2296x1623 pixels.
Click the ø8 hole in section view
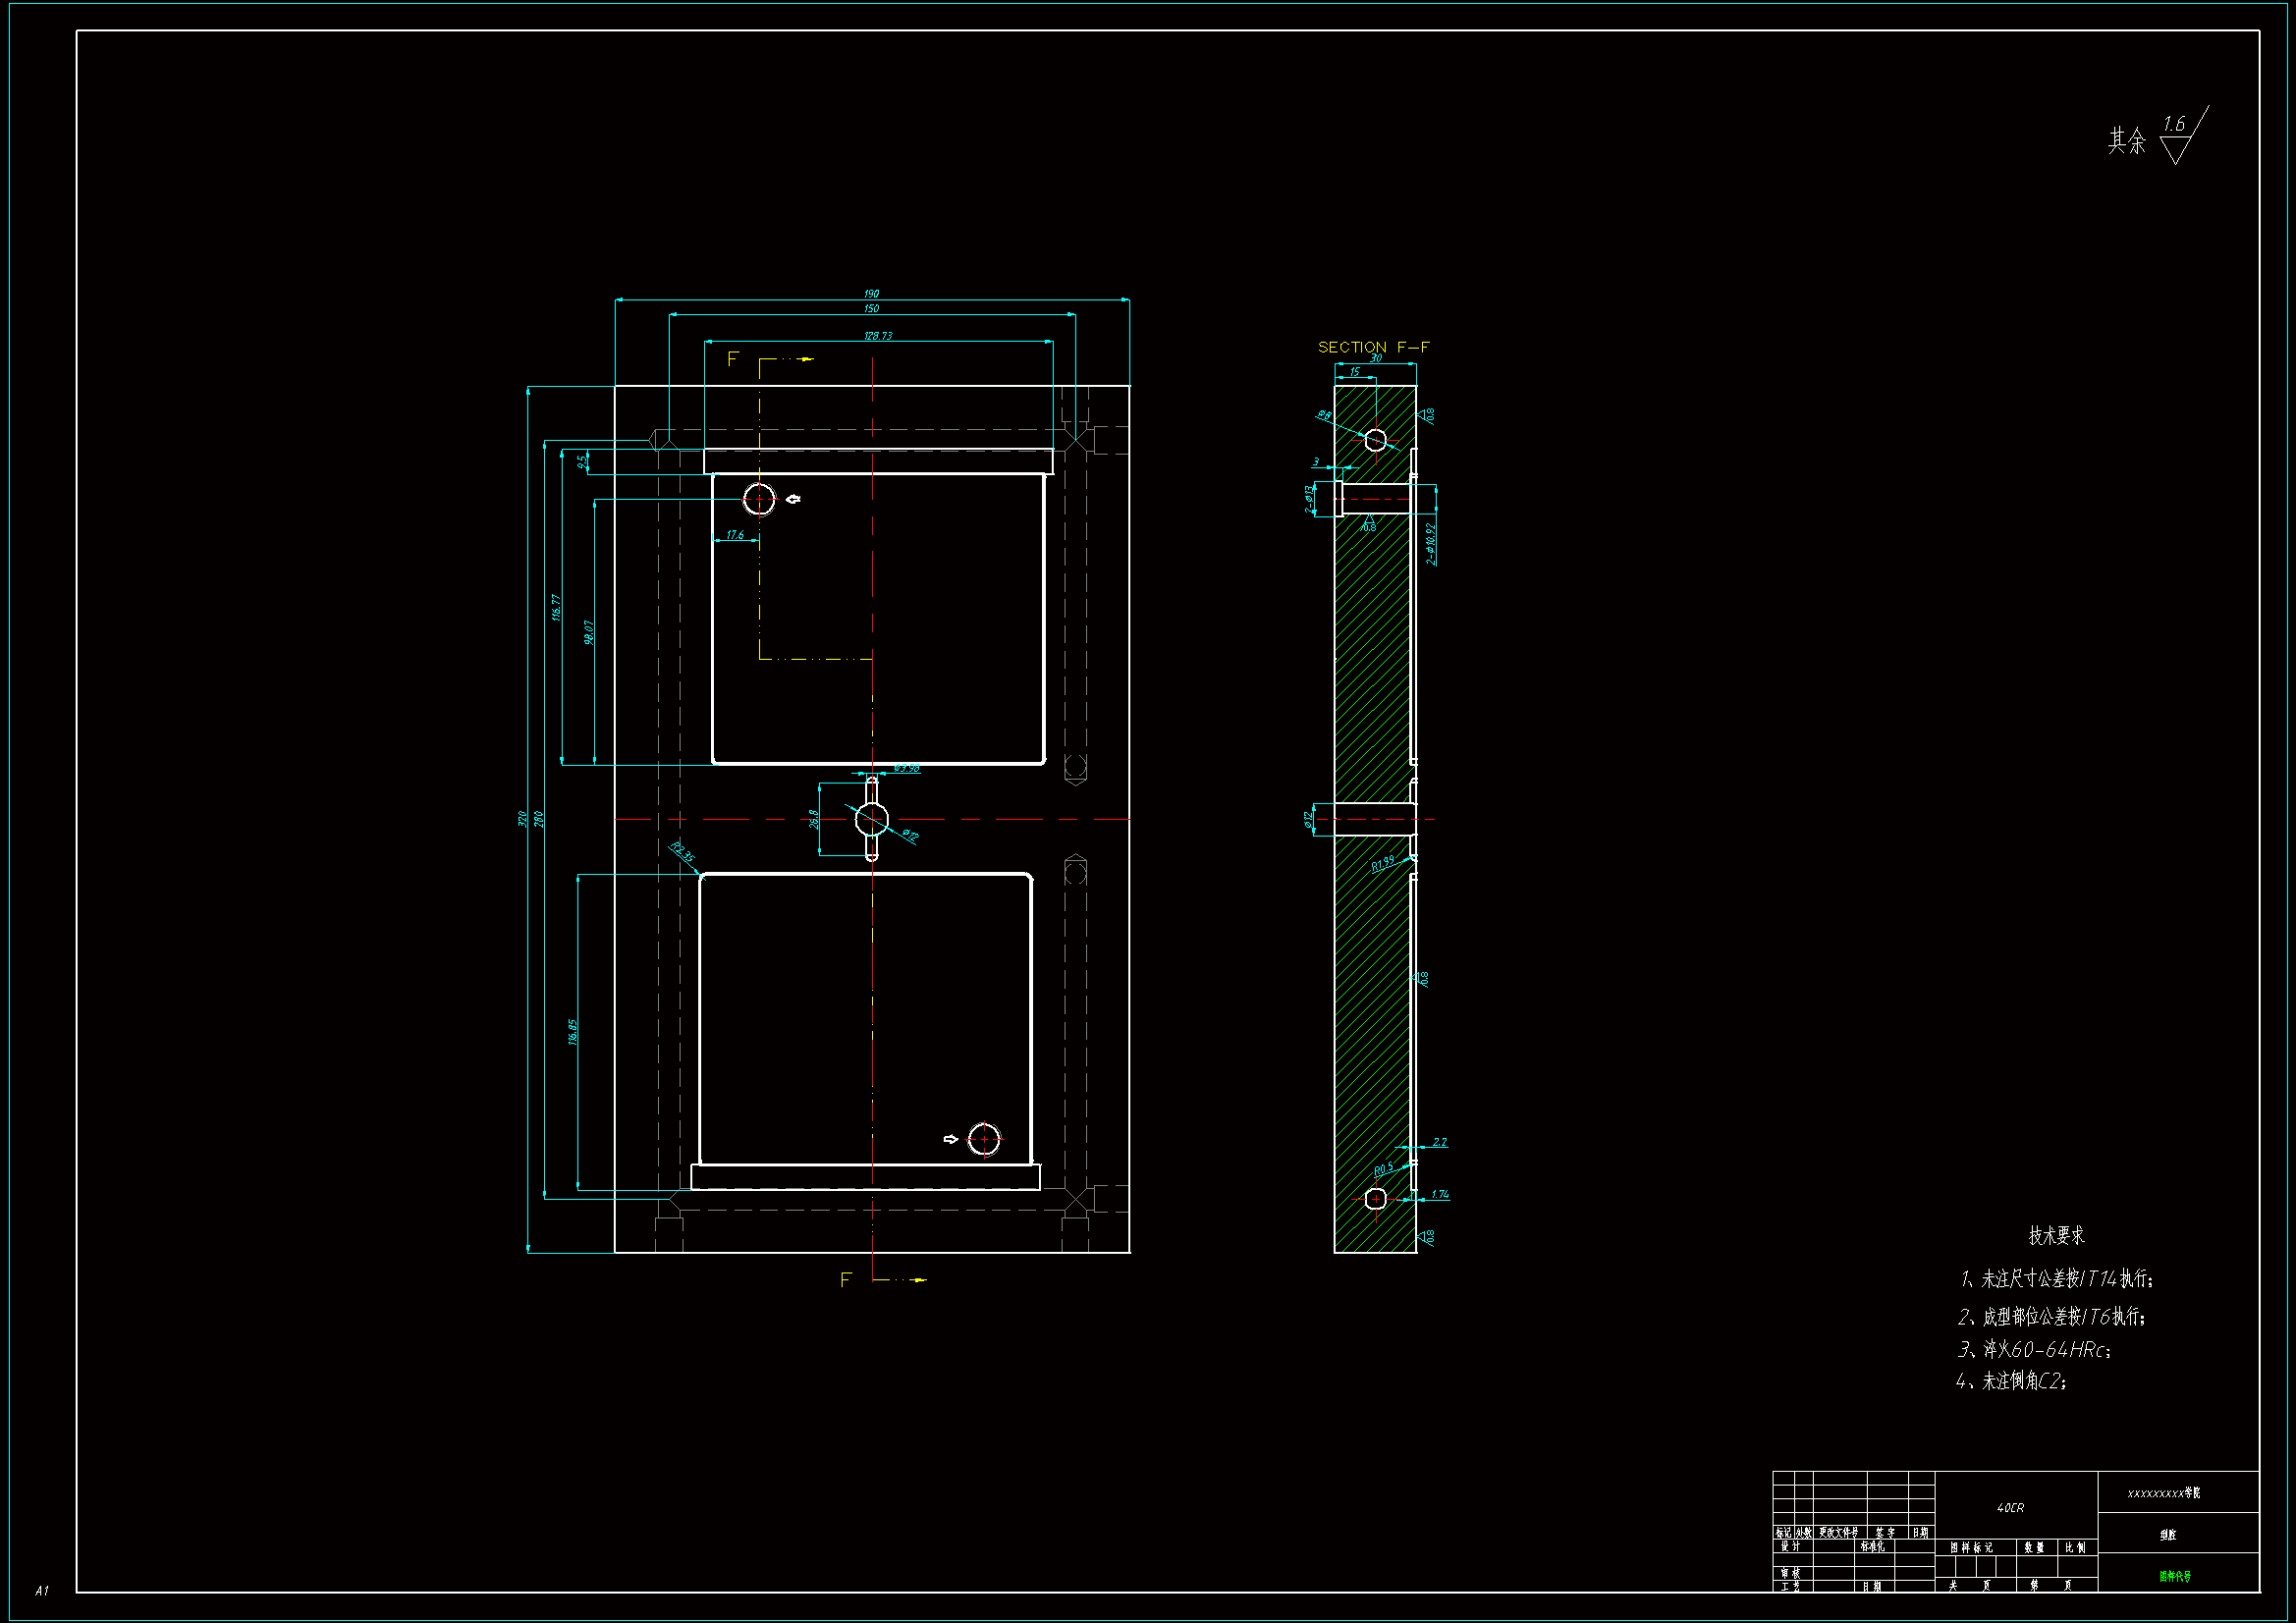1376,440
